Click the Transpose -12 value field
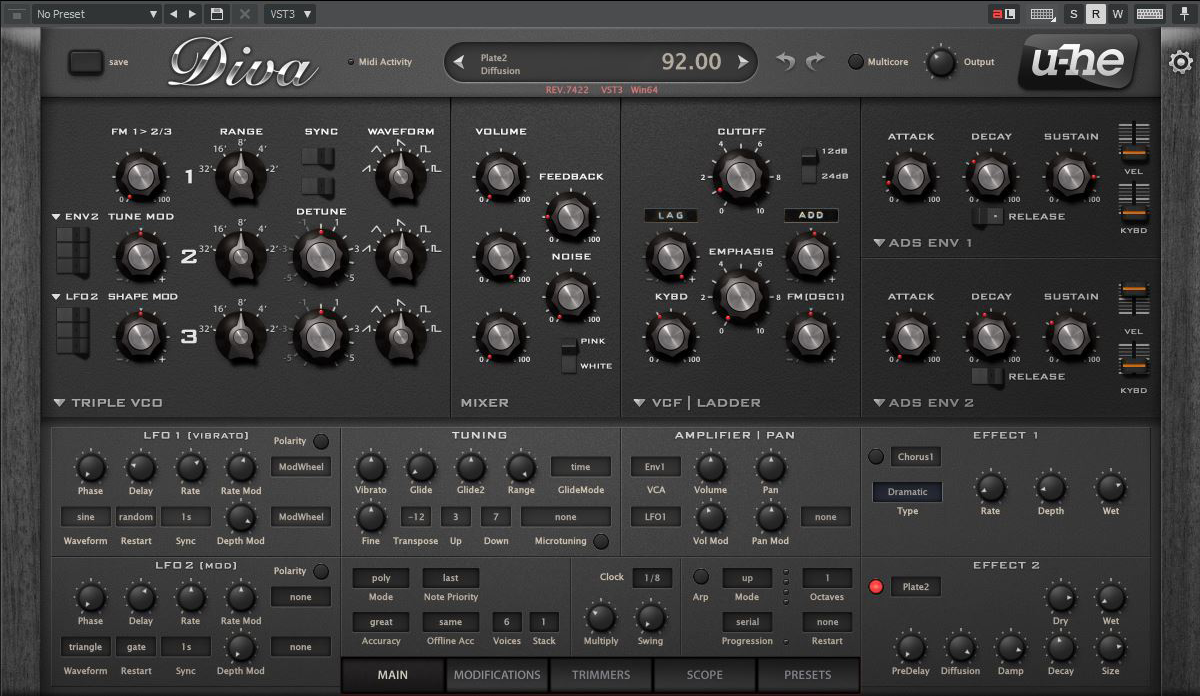 [x=416, y=517]
